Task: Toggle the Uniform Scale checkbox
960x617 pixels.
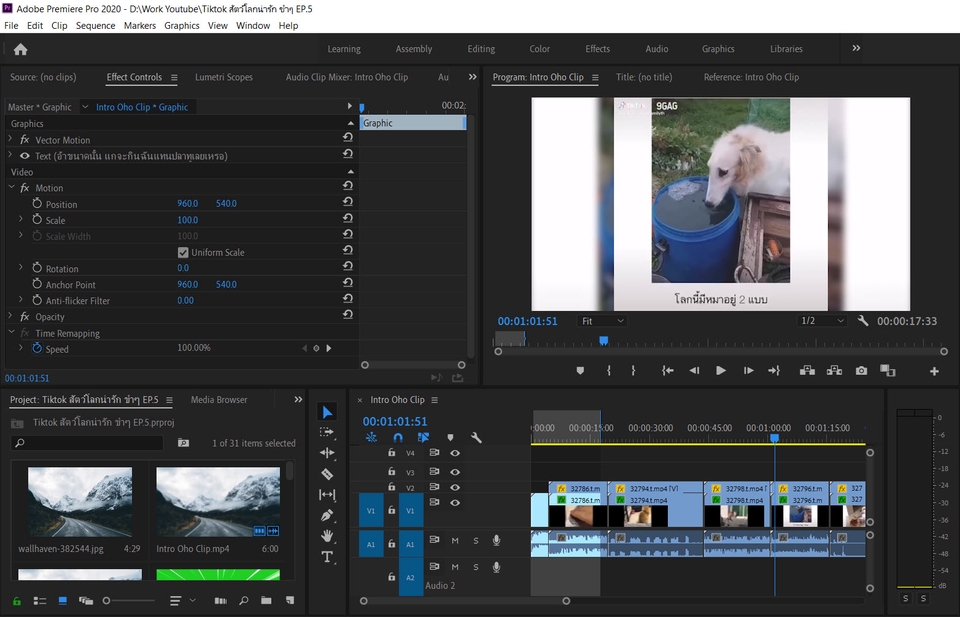Action: click(183, 253)
